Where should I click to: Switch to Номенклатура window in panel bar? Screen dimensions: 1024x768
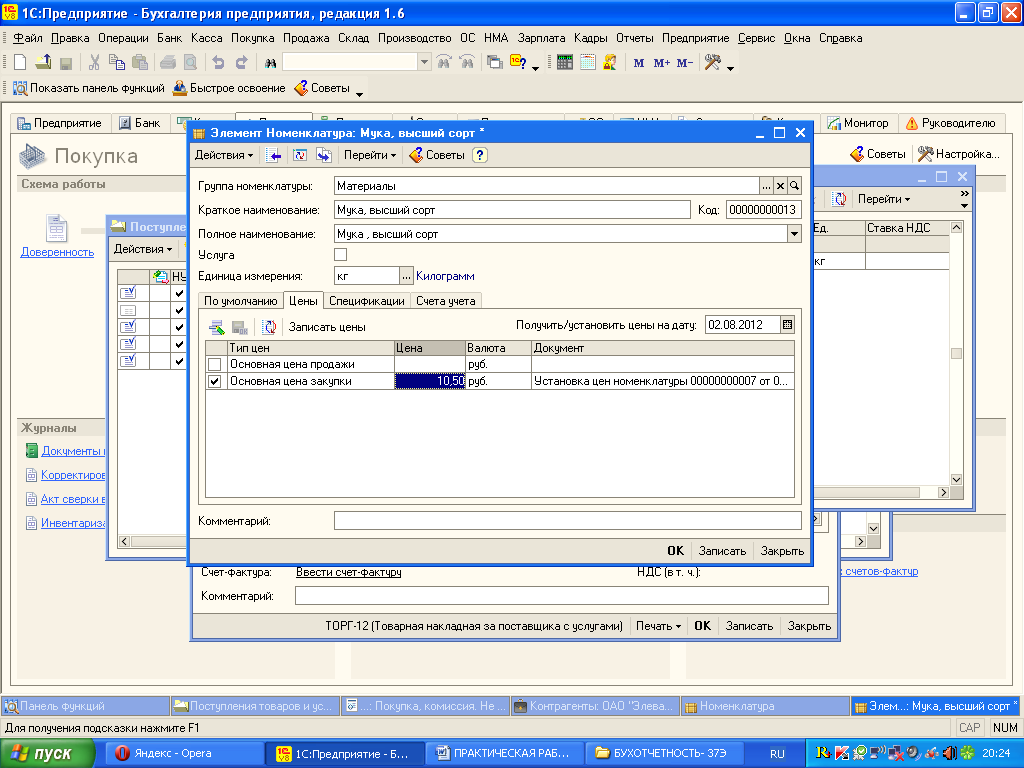(x=765, y=706)
